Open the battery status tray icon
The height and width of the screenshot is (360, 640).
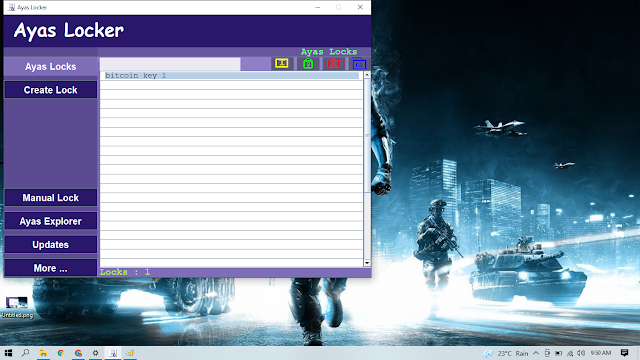pos(558,353)
